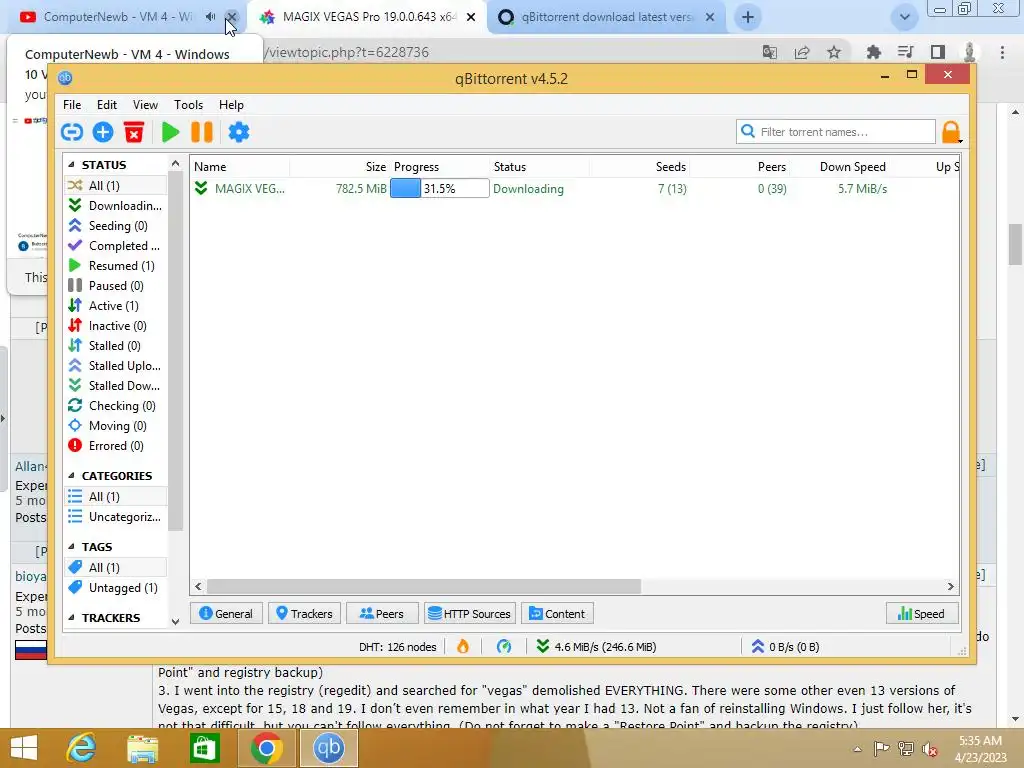Select the Paused (0) filter

(116, 286)
